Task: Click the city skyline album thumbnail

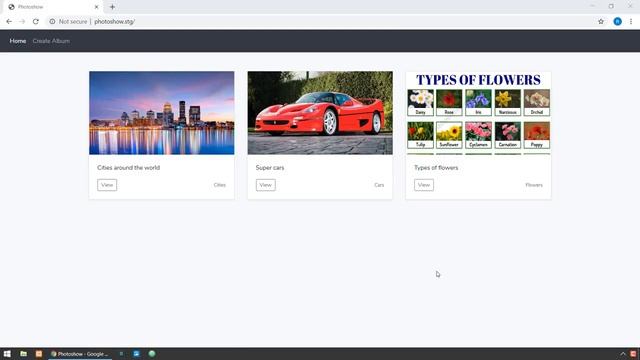Action: tap(162, 113)
